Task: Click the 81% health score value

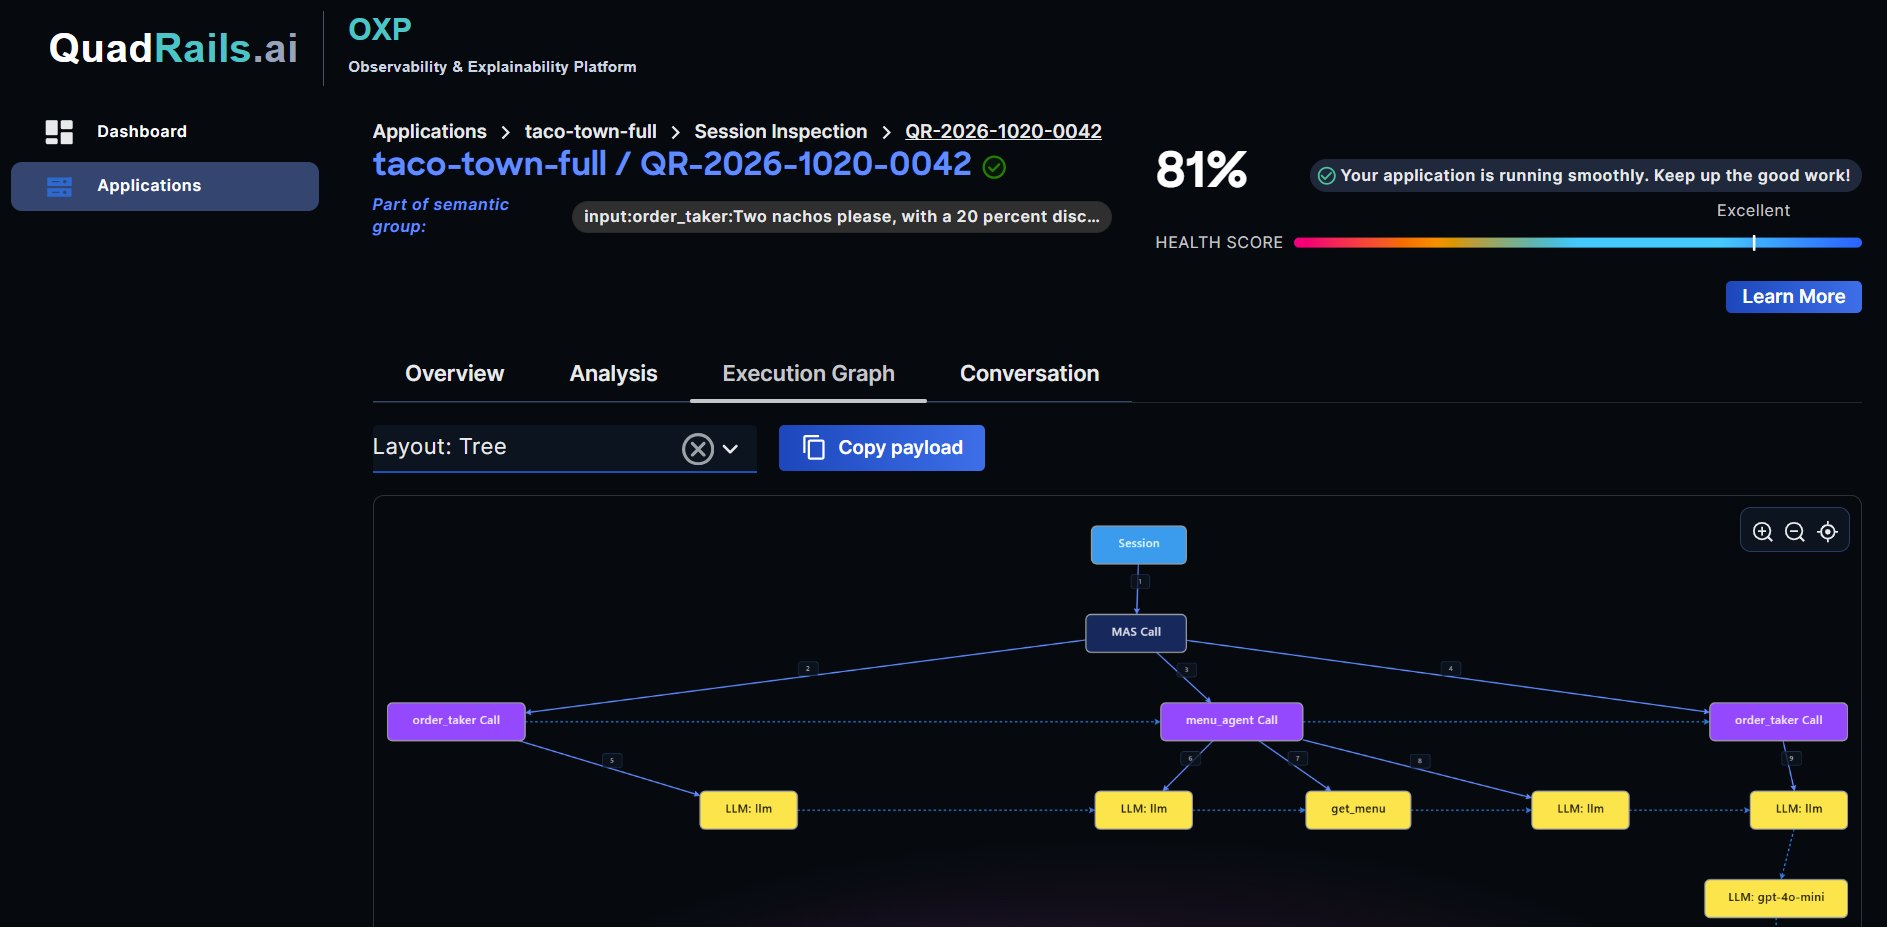Action: point(1201,170)
